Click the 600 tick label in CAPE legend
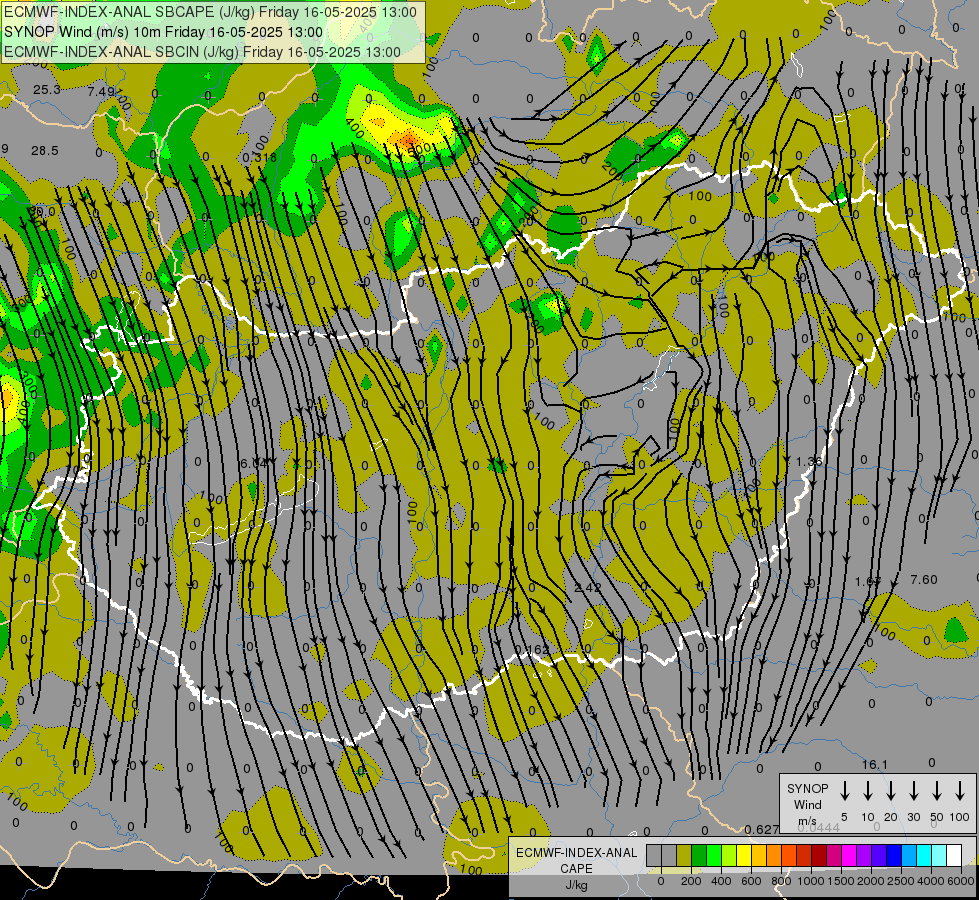This screenshot has width=979, height=900. (x=751, y=881)
